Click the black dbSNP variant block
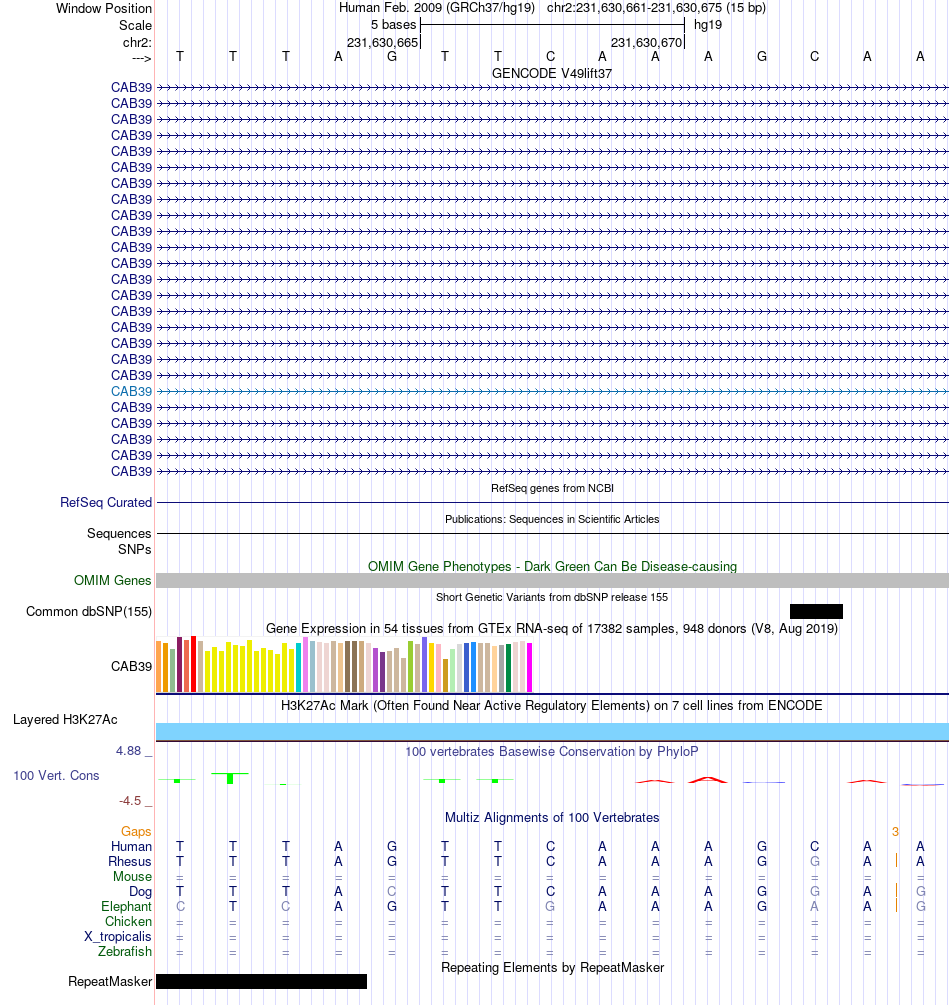The width and height of the screenshot is (950, 1005). pos(816,611)
